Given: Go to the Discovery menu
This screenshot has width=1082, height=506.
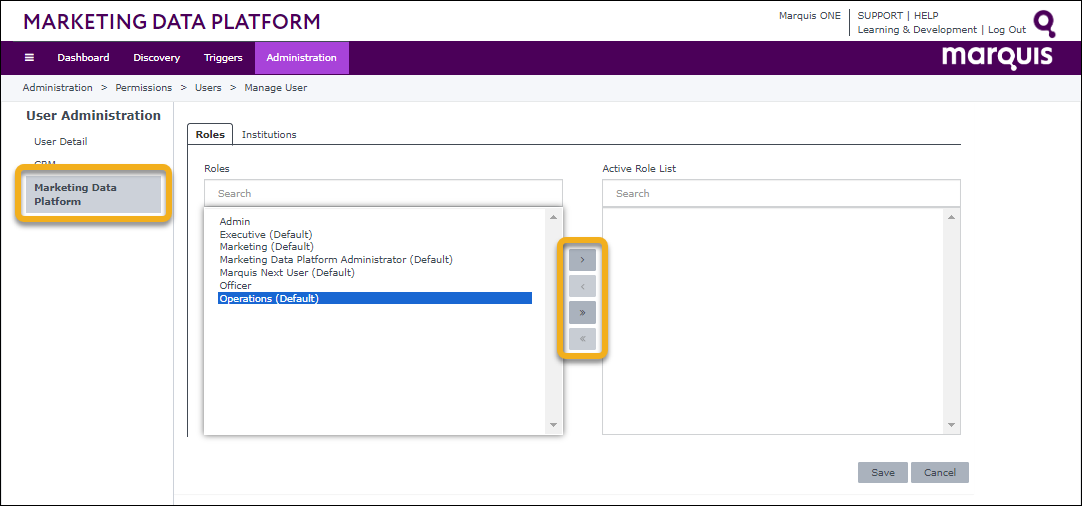Looking at the screenshot, I should point(156,58).
